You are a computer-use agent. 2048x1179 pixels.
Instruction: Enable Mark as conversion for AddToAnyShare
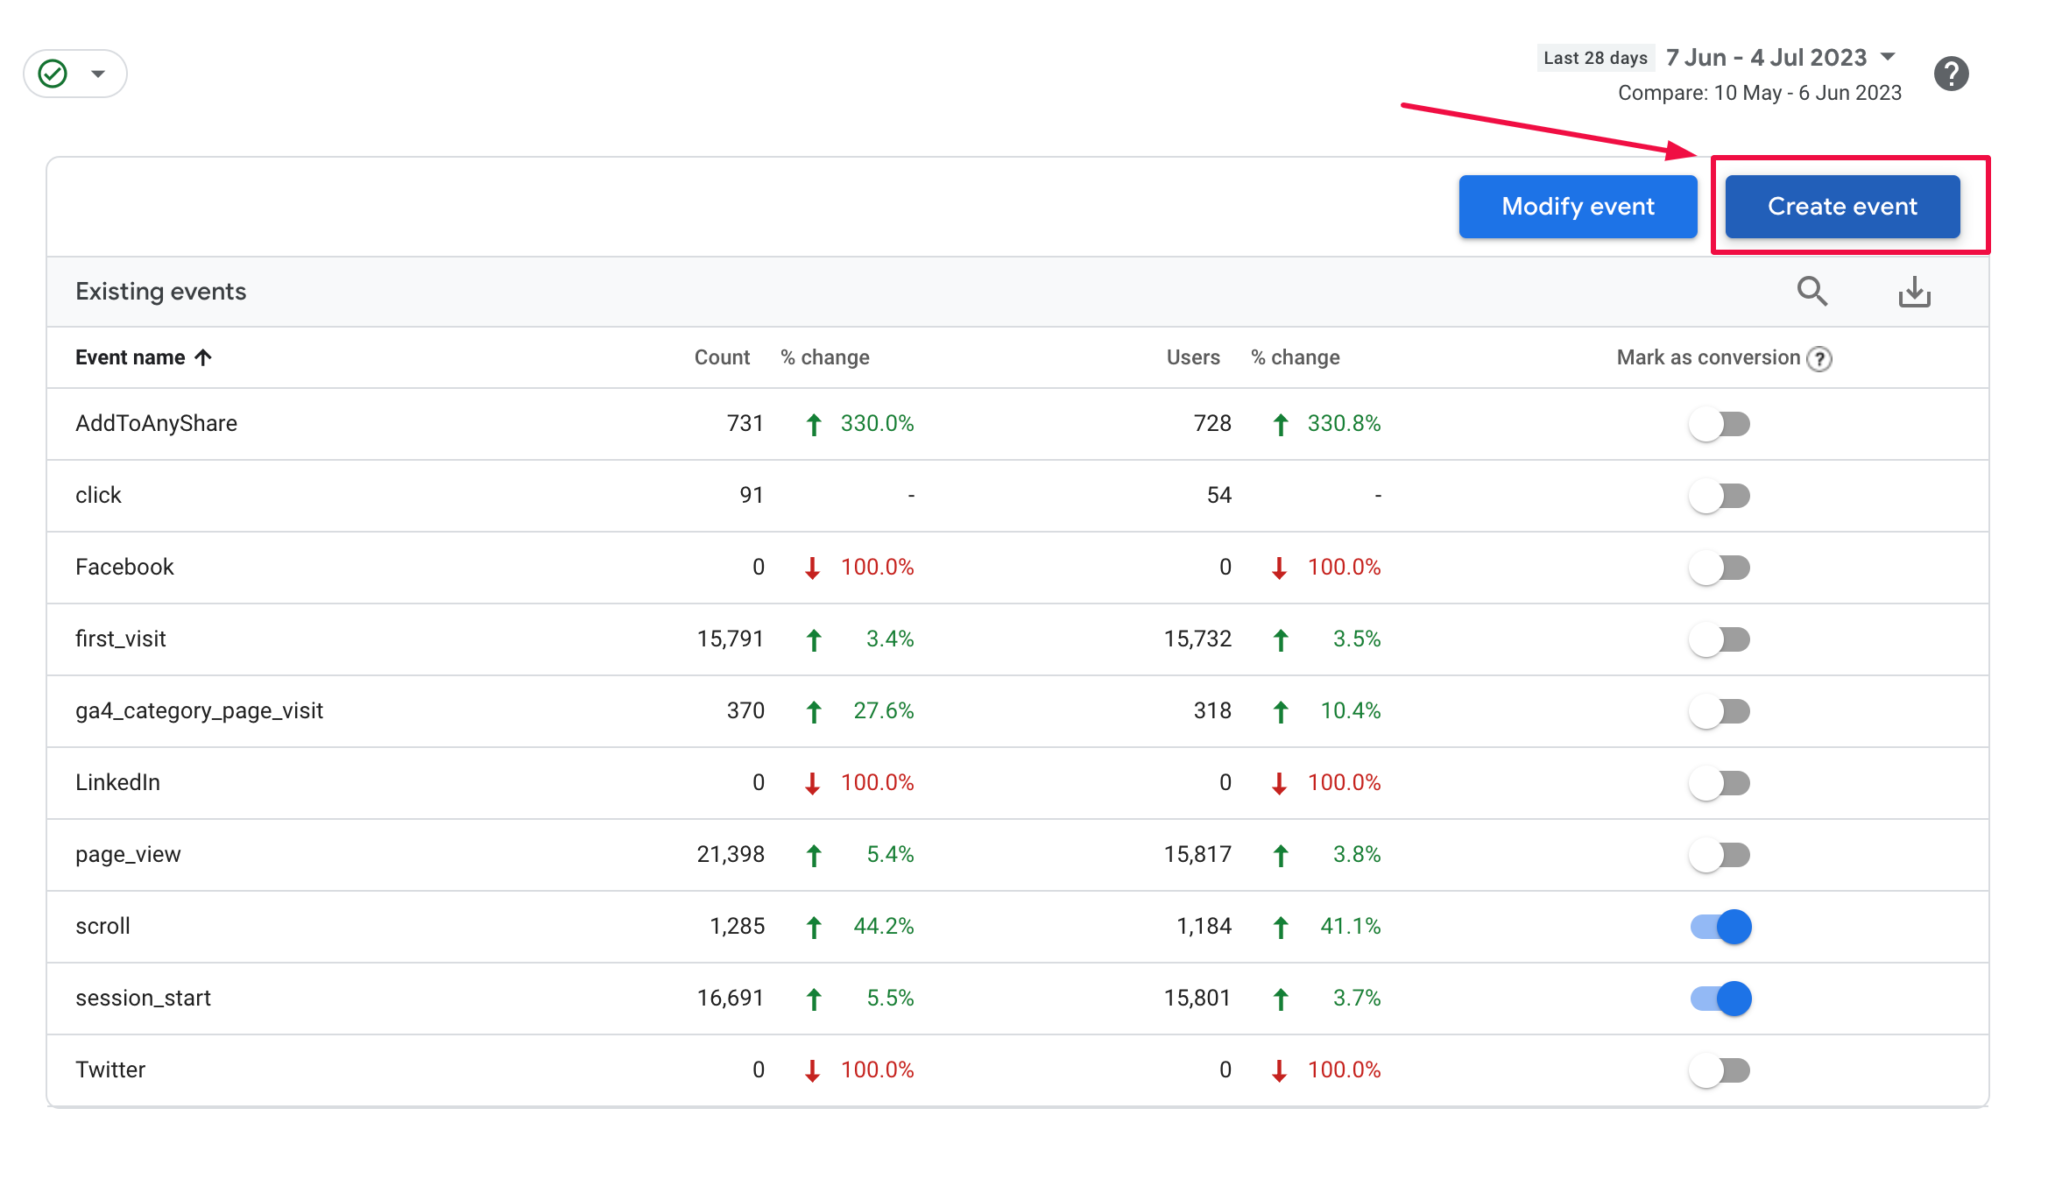[1720, 423]
